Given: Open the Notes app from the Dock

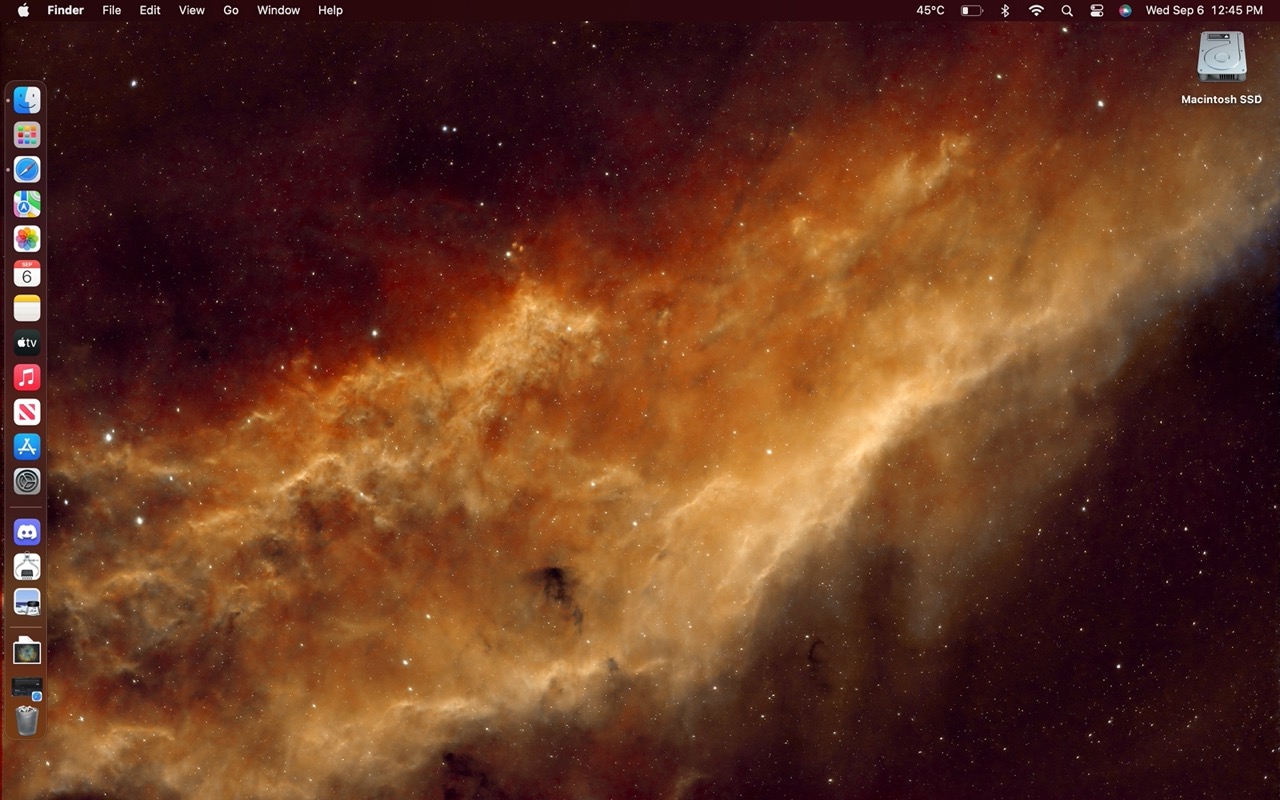Looking at the screenshot, I should [27, 308].
